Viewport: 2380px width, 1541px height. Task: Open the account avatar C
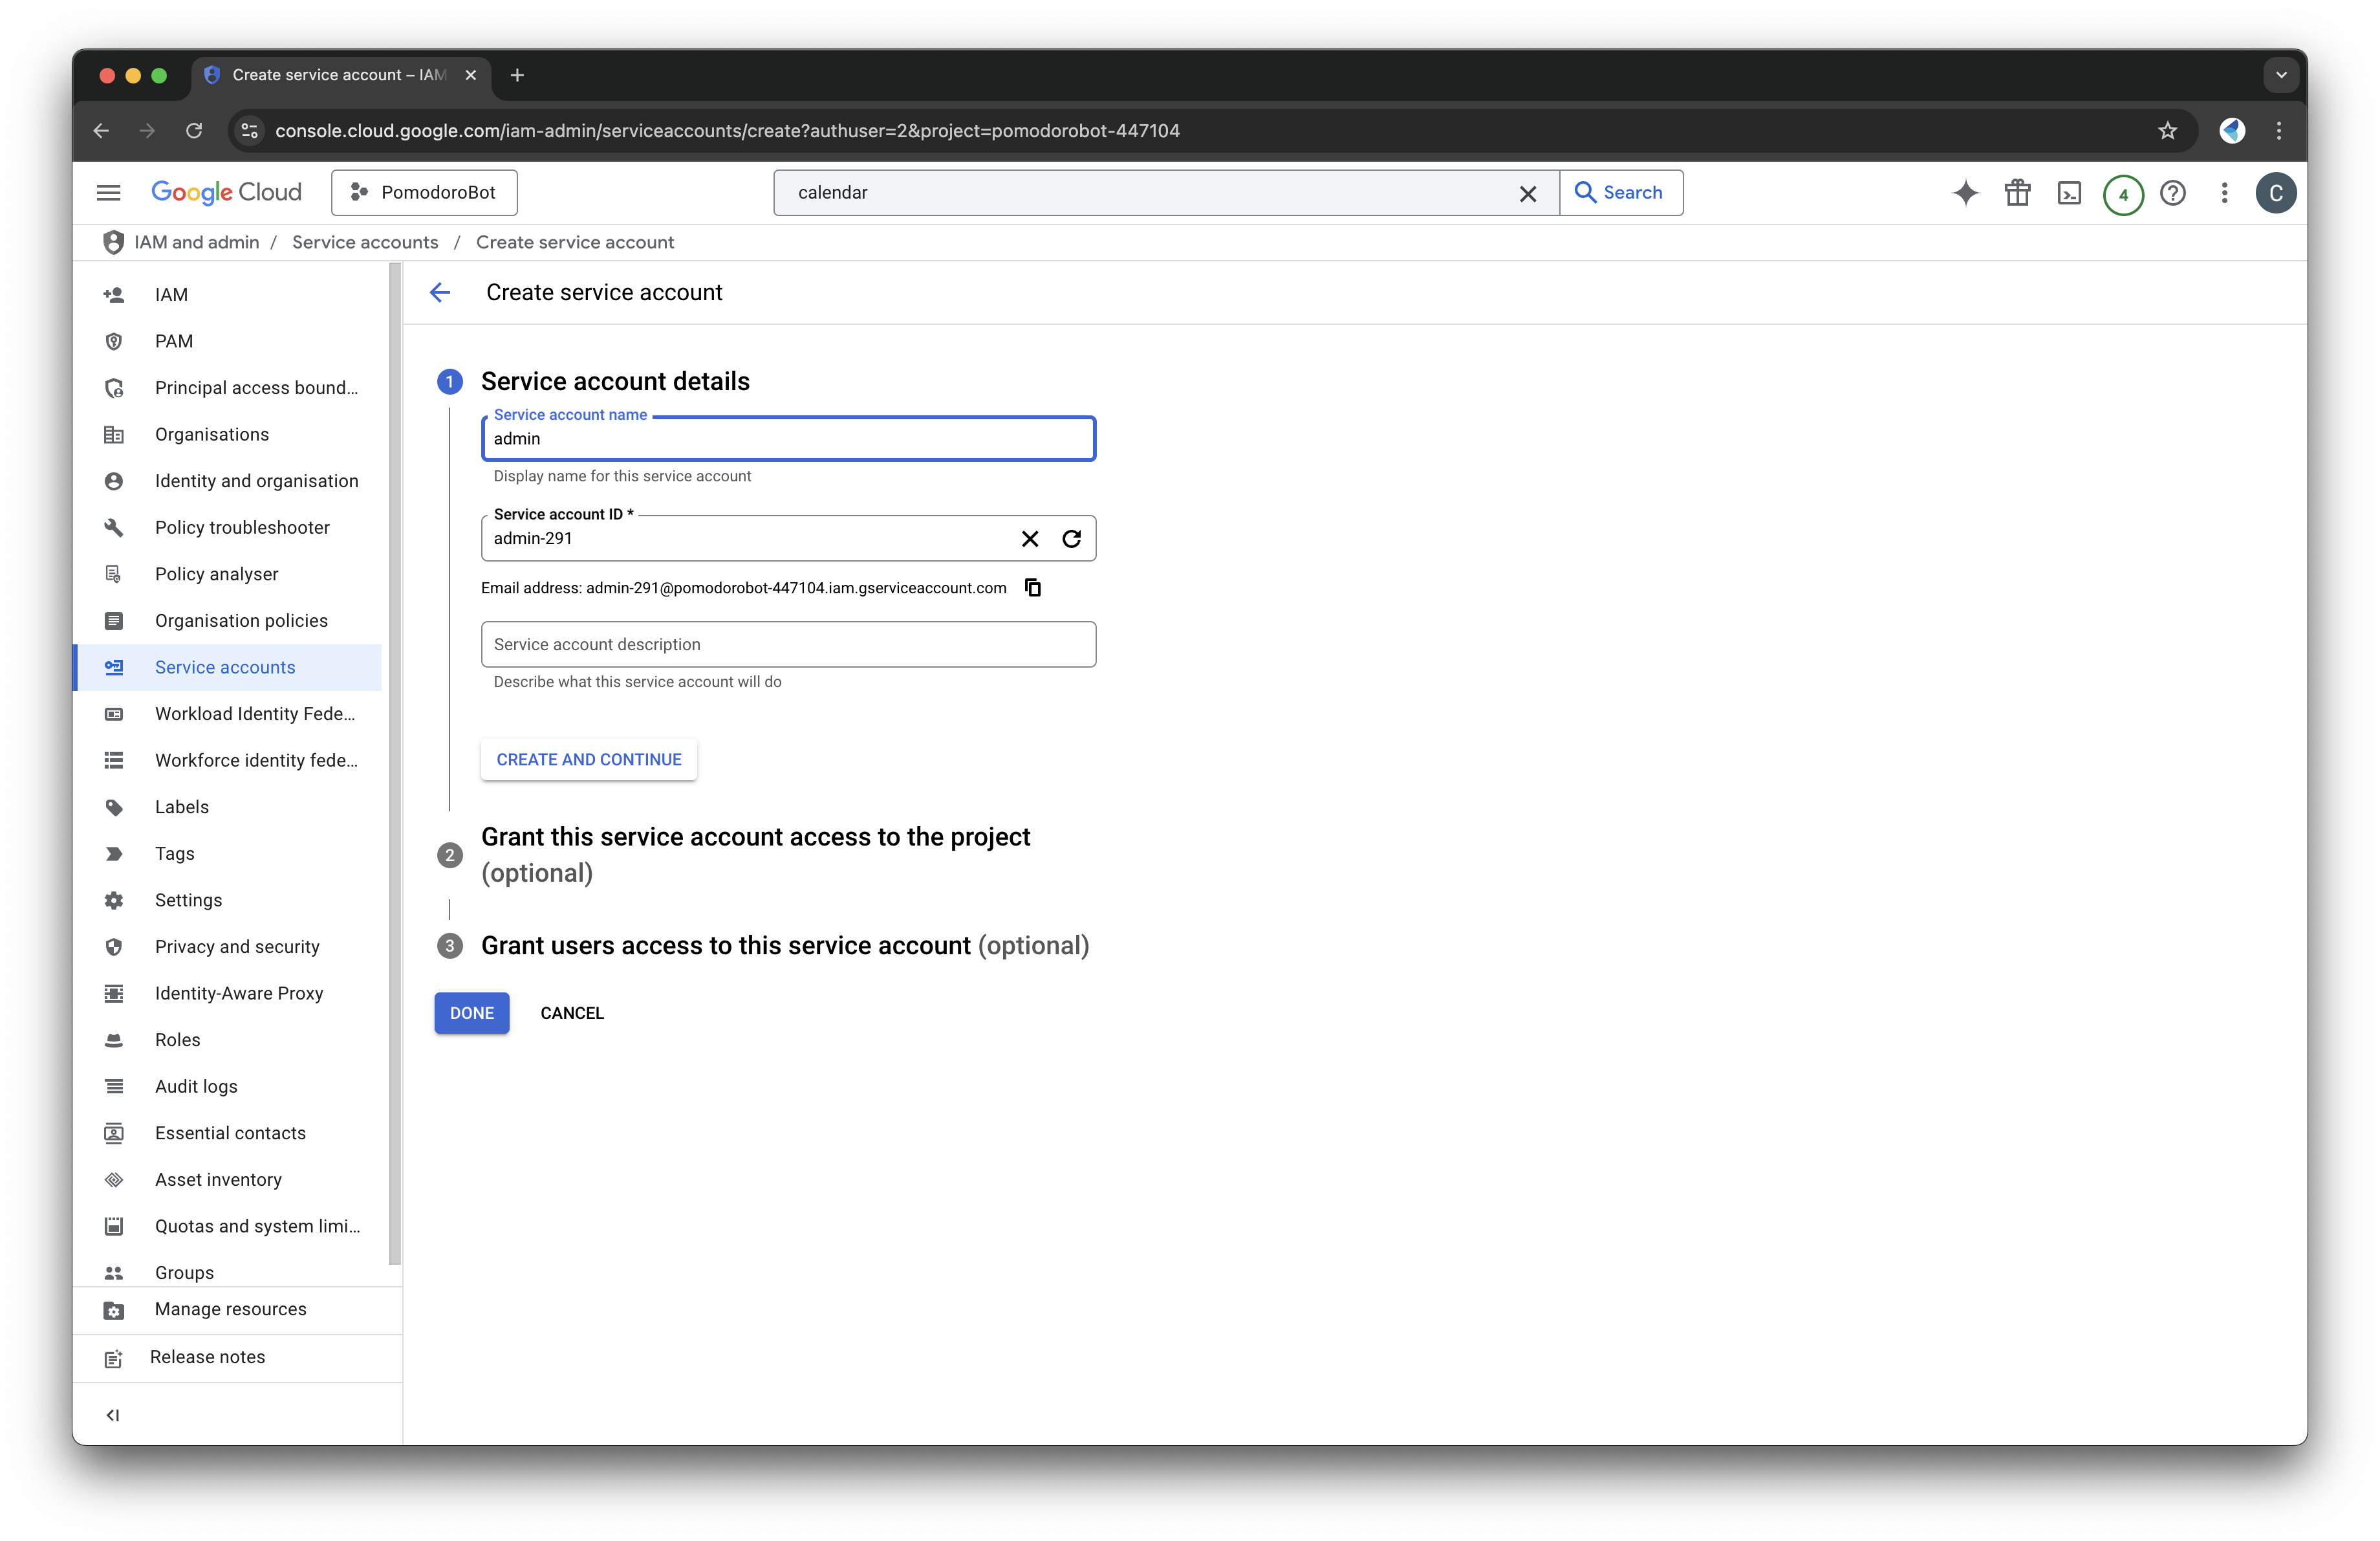2275,192
